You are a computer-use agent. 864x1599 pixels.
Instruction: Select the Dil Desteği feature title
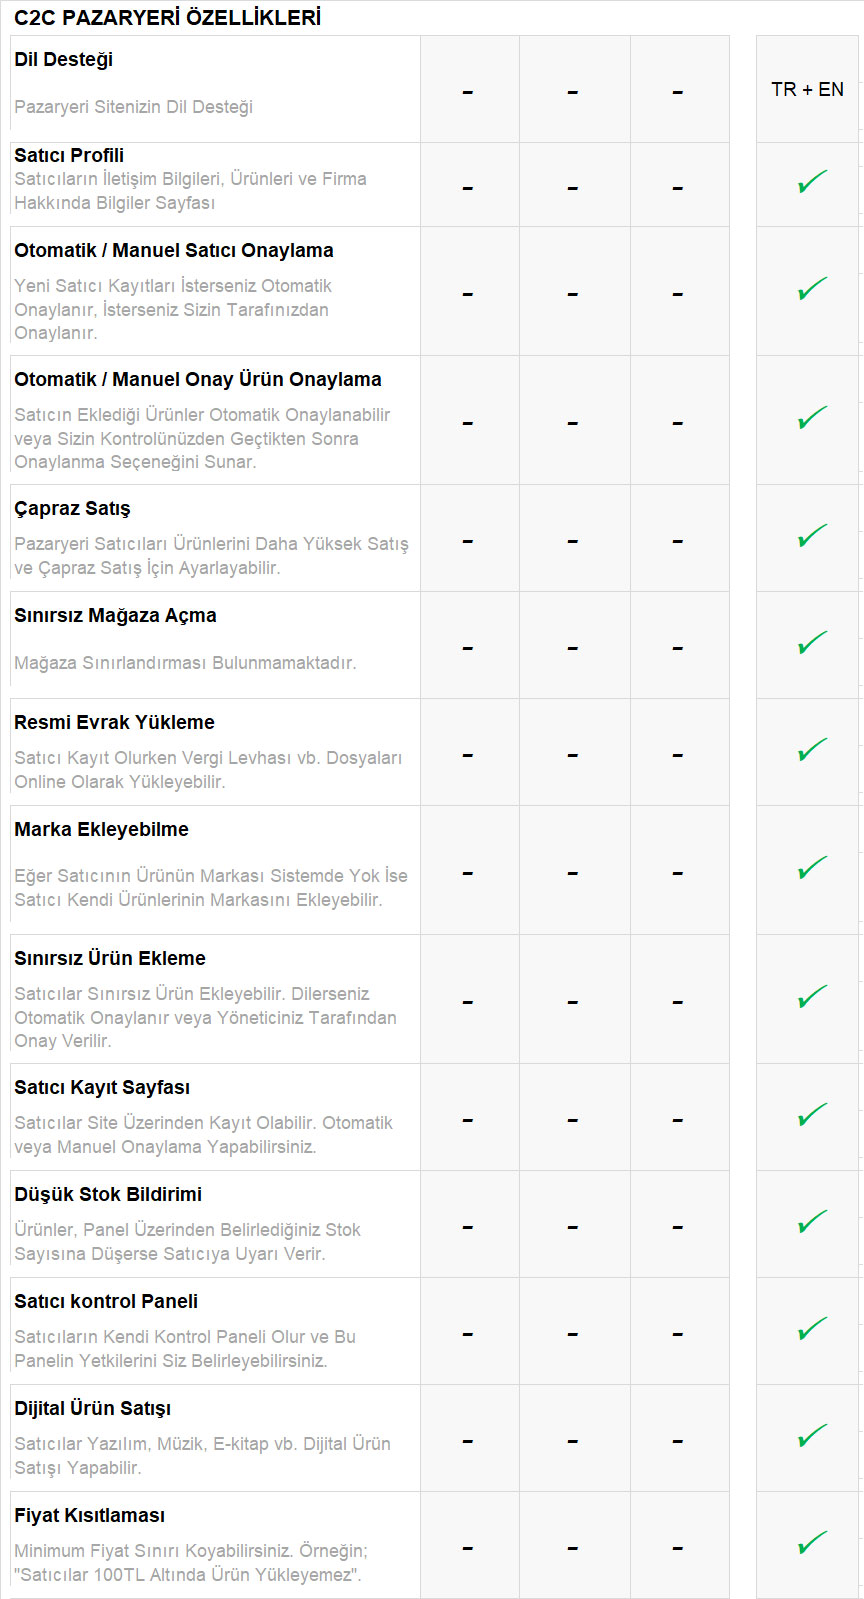(x=63, y=60)
